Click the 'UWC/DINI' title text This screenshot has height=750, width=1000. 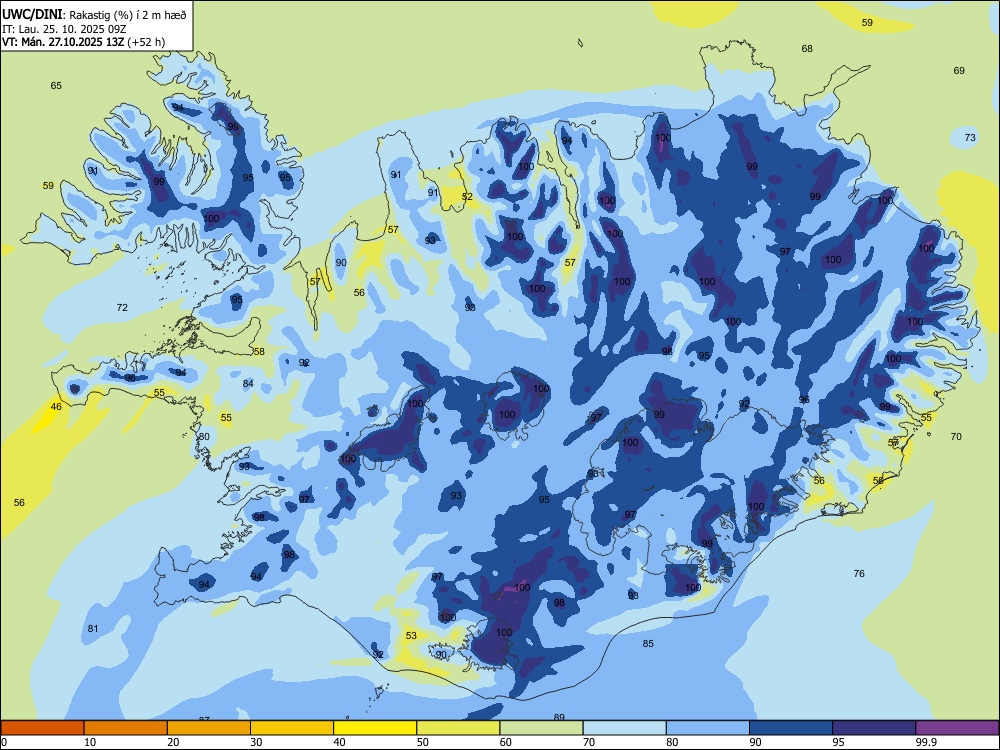point(32,13)
